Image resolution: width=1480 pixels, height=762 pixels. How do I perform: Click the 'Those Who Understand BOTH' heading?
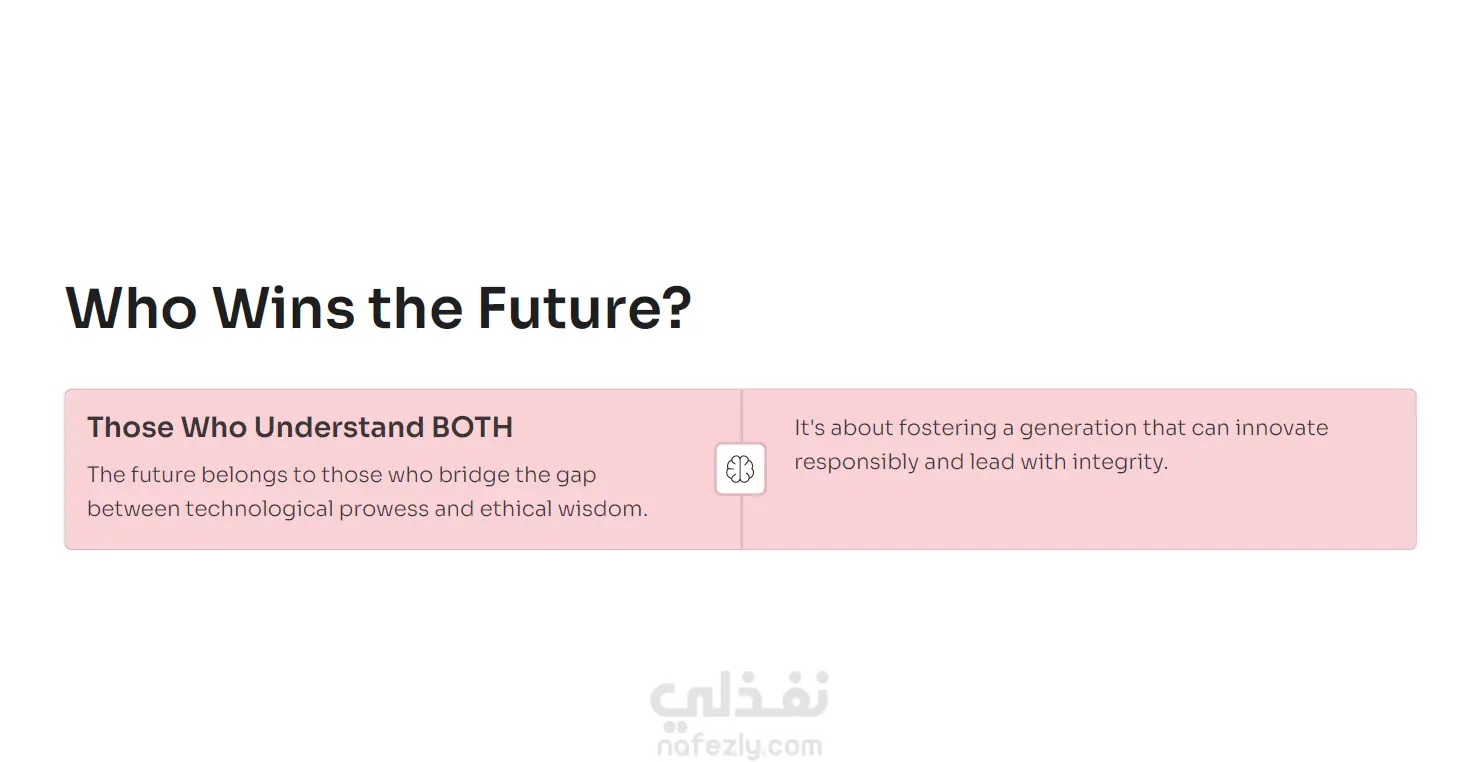point(300,427)
